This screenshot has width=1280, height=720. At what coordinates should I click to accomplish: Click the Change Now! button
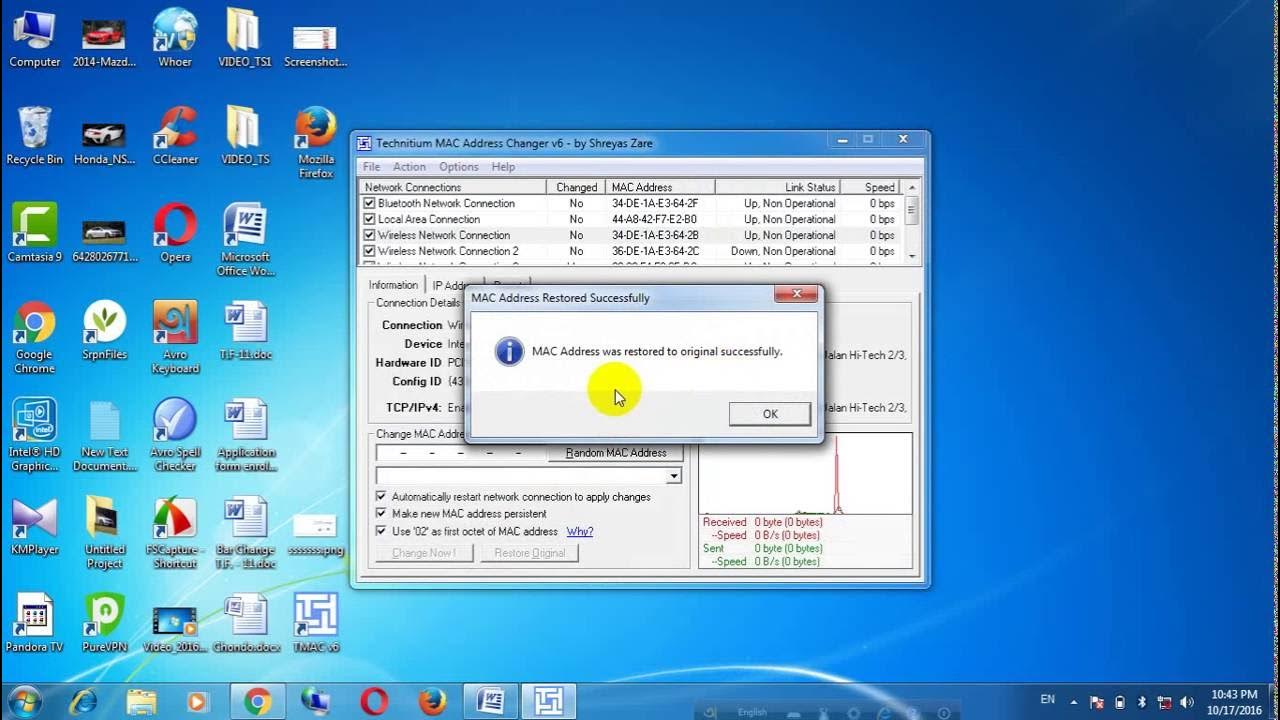point(424,553)
